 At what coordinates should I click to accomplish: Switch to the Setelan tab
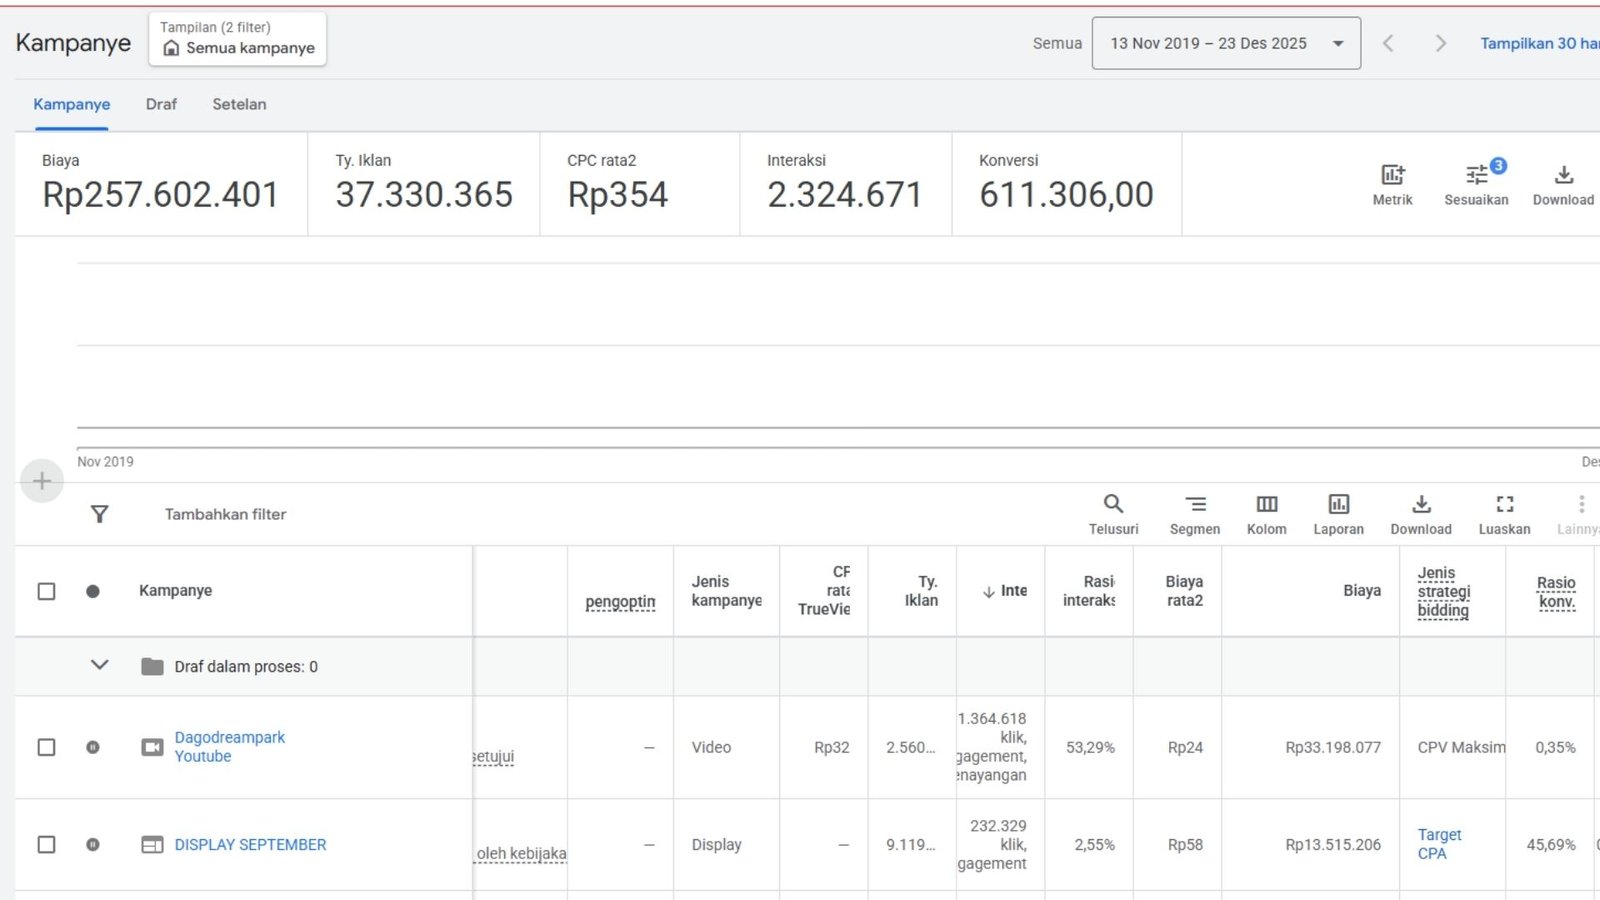[239, 104]
